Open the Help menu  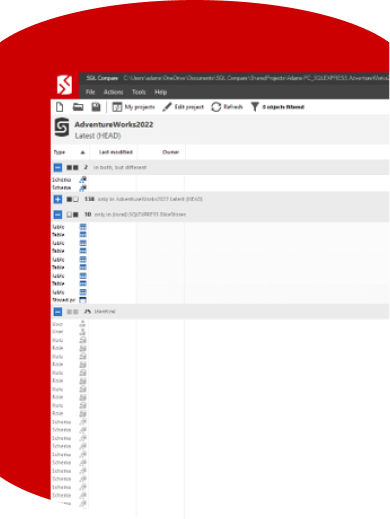click(x=161, y=92)
